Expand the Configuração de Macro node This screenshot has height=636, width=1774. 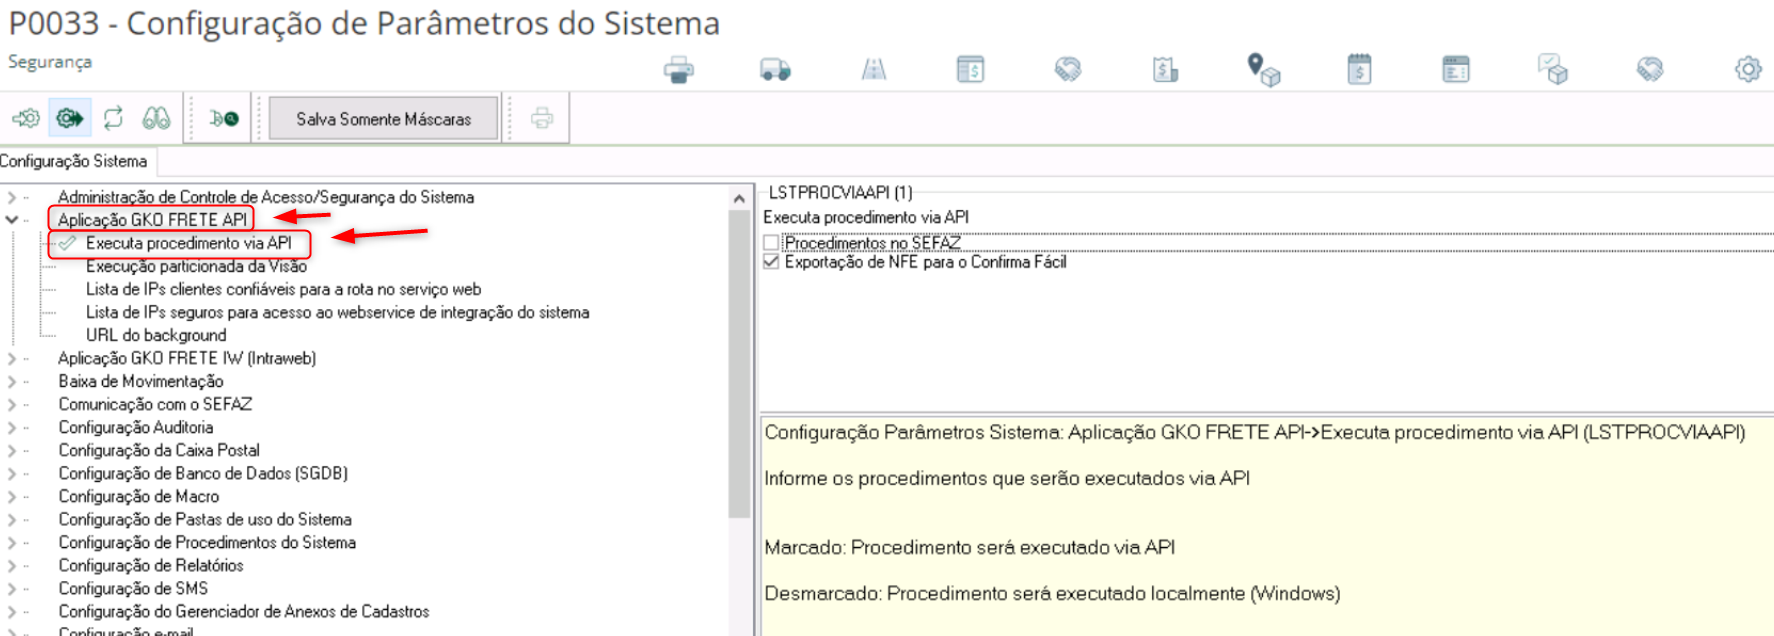click(x=12, y=496)
